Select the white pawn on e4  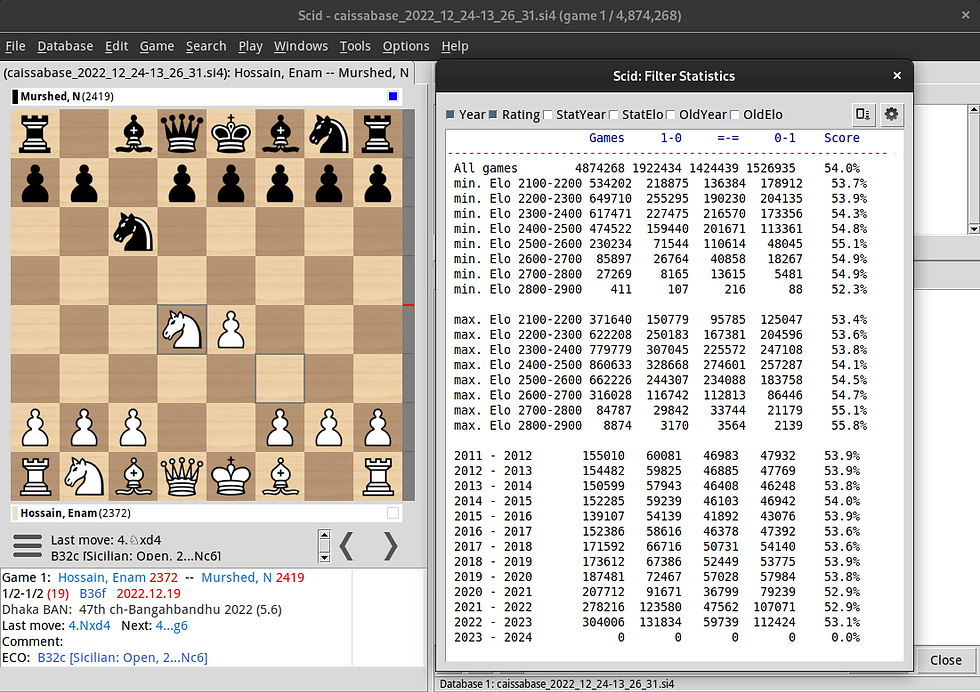(231, 329)
